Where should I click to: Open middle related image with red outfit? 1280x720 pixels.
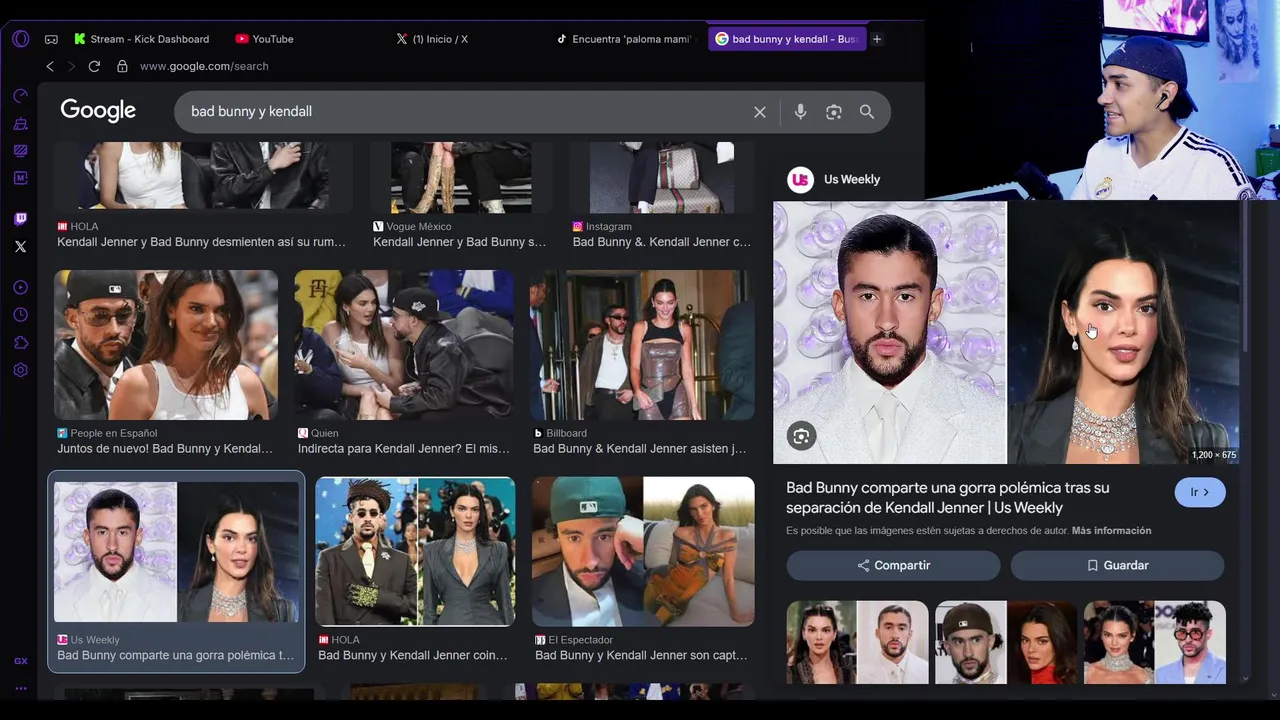click(1006, 642)
